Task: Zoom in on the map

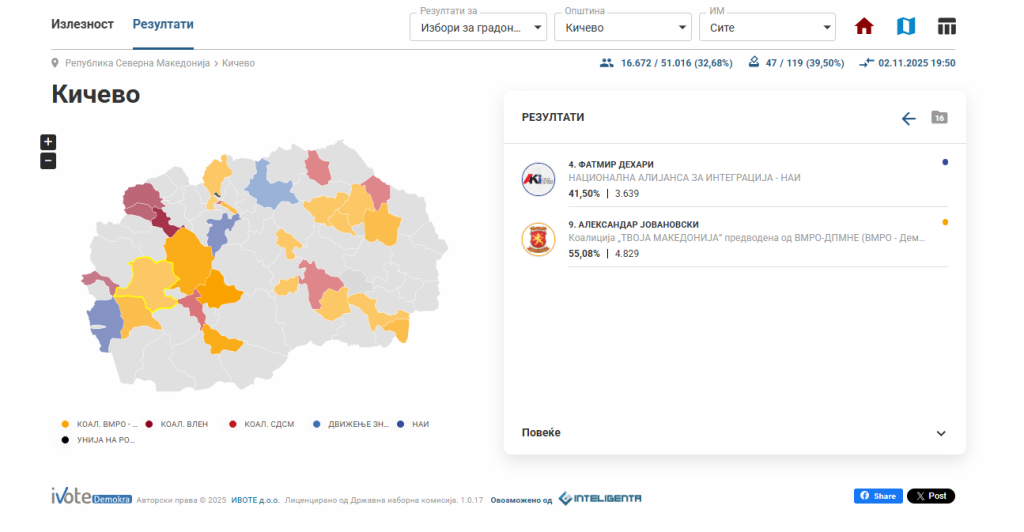Action: [48, 142]
